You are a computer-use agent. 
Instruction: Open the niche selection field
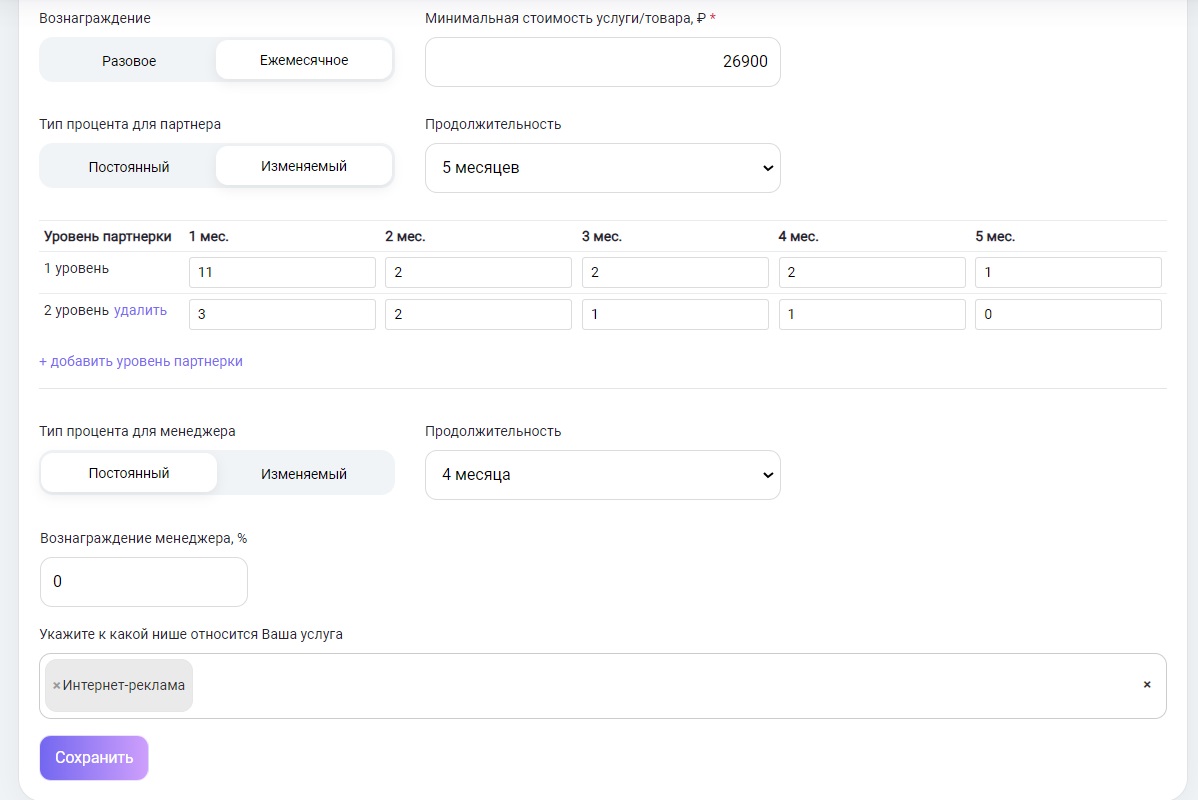[660, 686]
